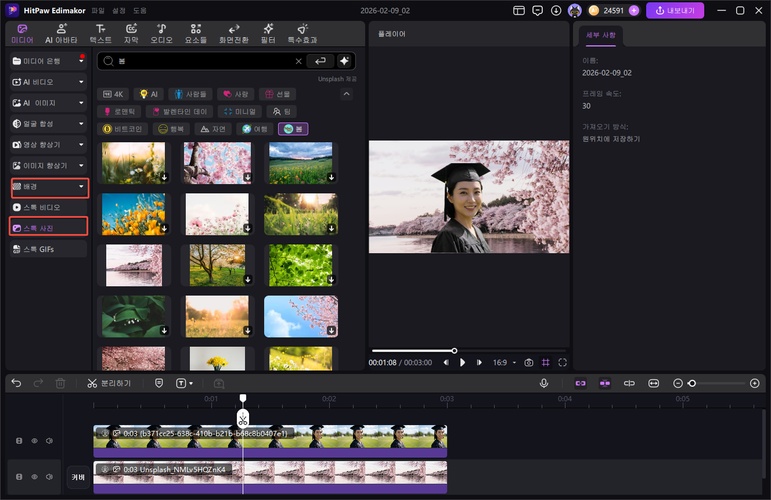
Task: Click the zoom-in plus icon on timeline
Action: pos(754,383)
